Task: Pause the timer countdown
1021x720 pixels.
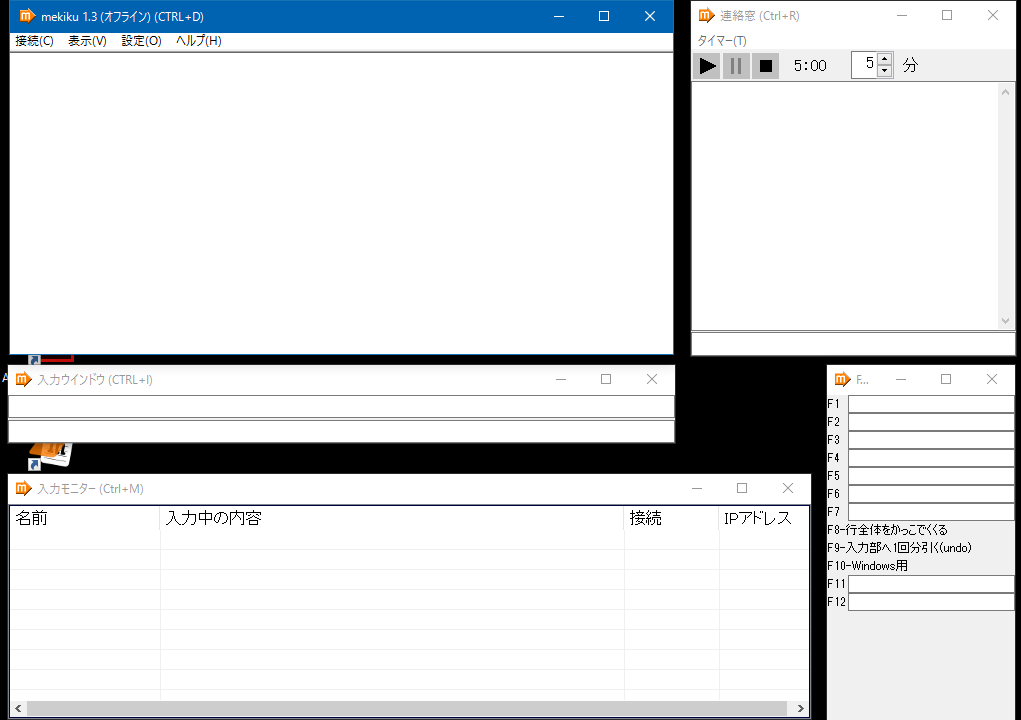Action: click(736, 66)
